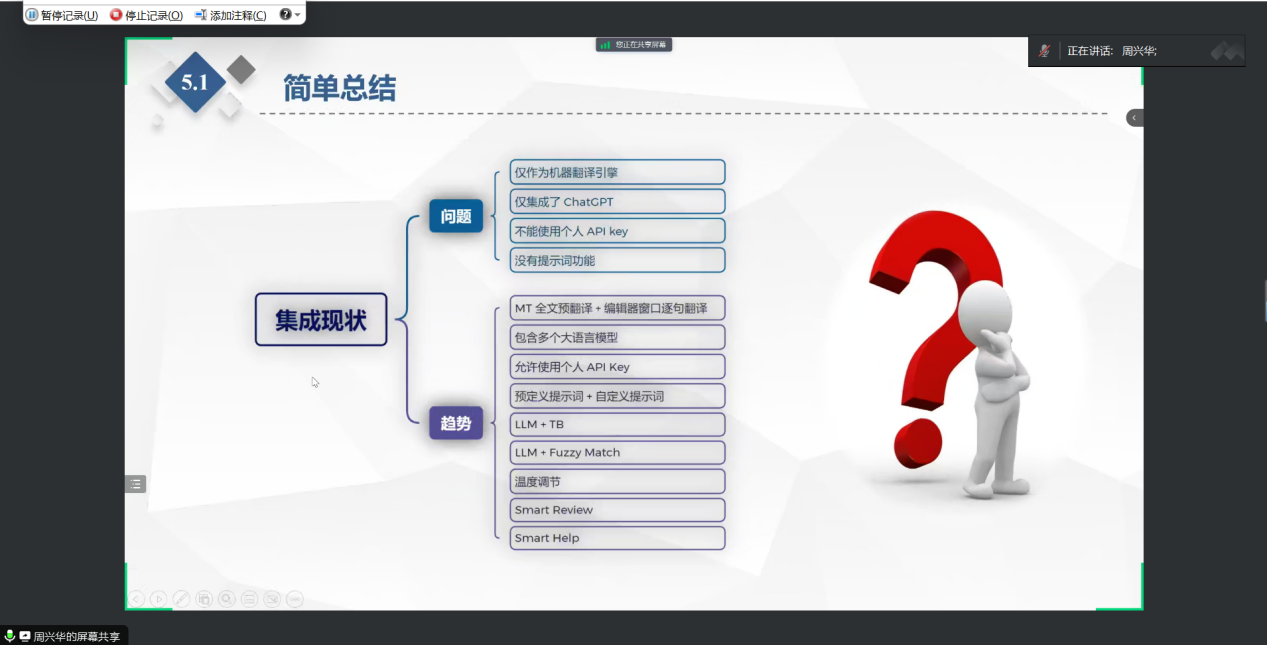This screenshot has height=645, width=1267.
Task: Select 添加注释(C) add comment item
Action: click(230, 15)
